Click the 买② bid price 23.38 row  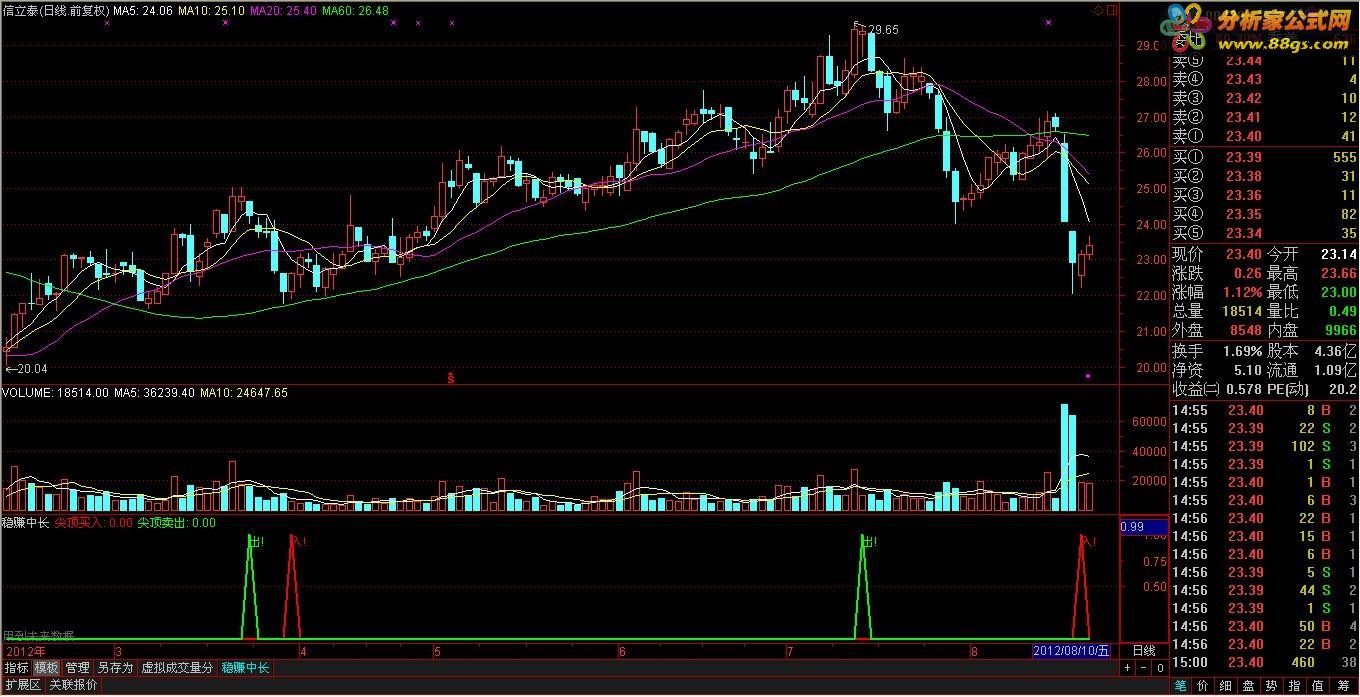point(1264,176)
